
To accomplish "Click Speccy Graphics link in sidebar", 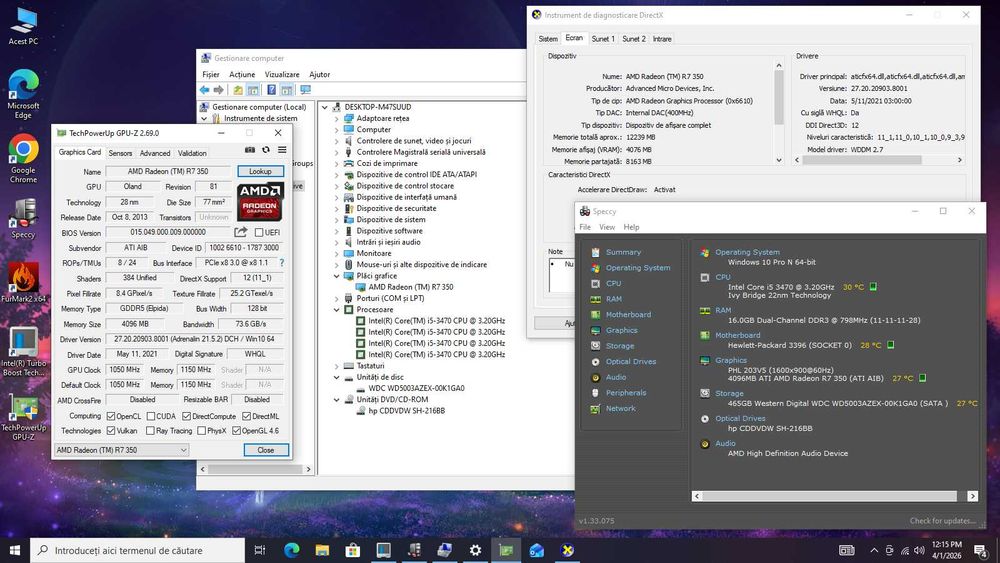I will coord(621,330).
